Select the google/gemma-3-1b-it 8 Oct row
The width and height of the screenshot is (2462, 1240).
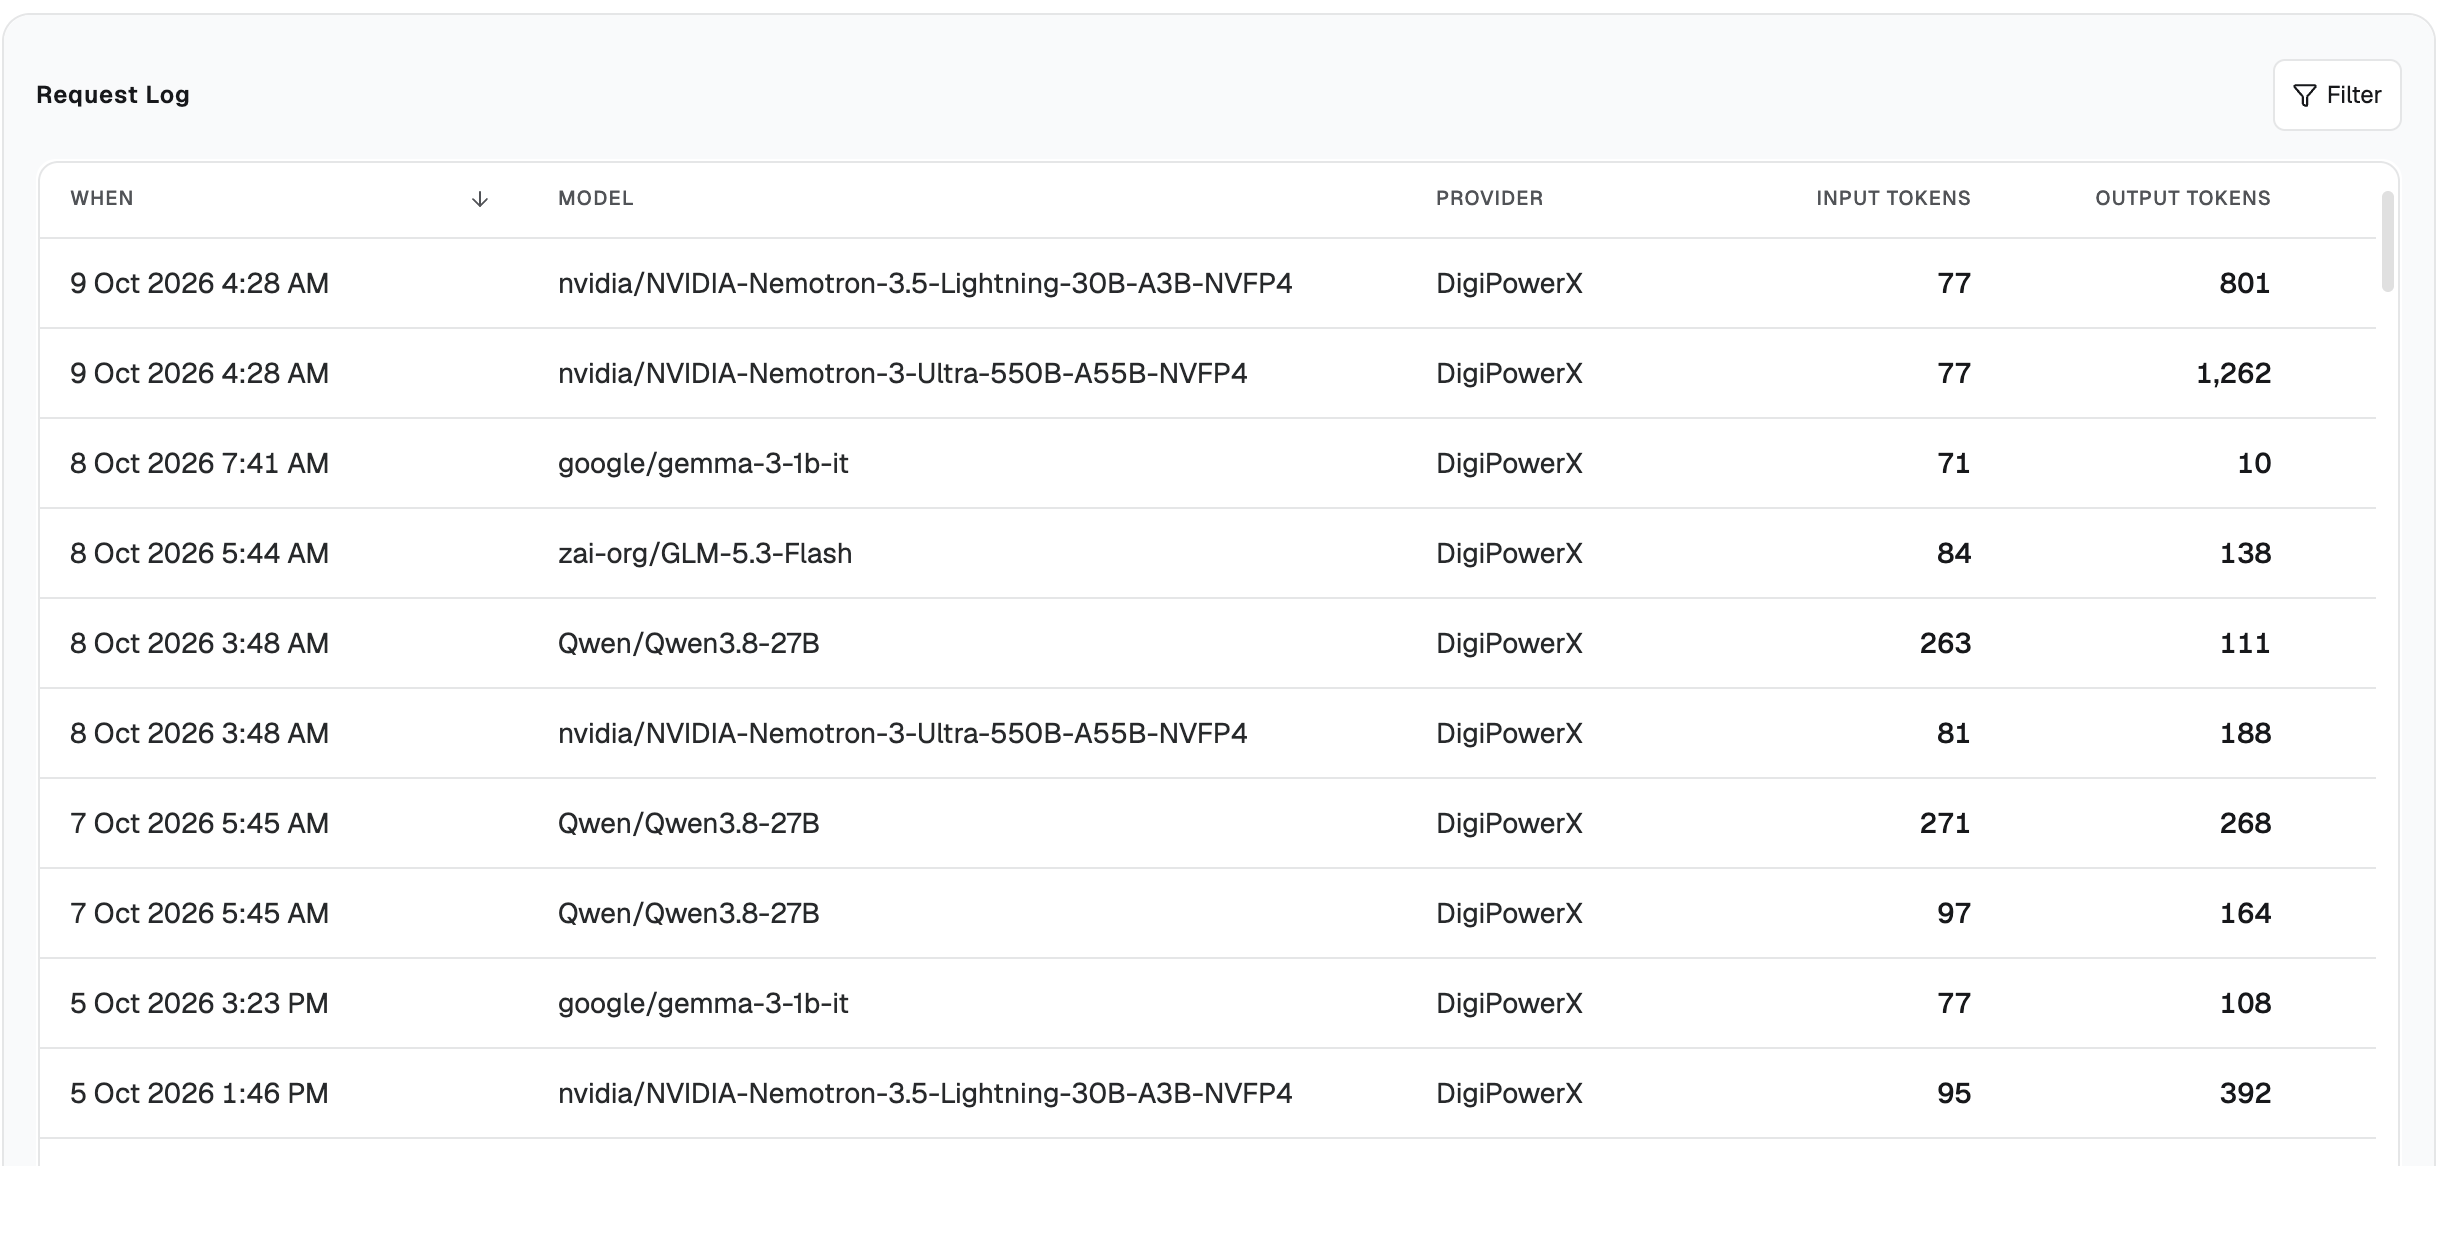(x=1207, y=463)
